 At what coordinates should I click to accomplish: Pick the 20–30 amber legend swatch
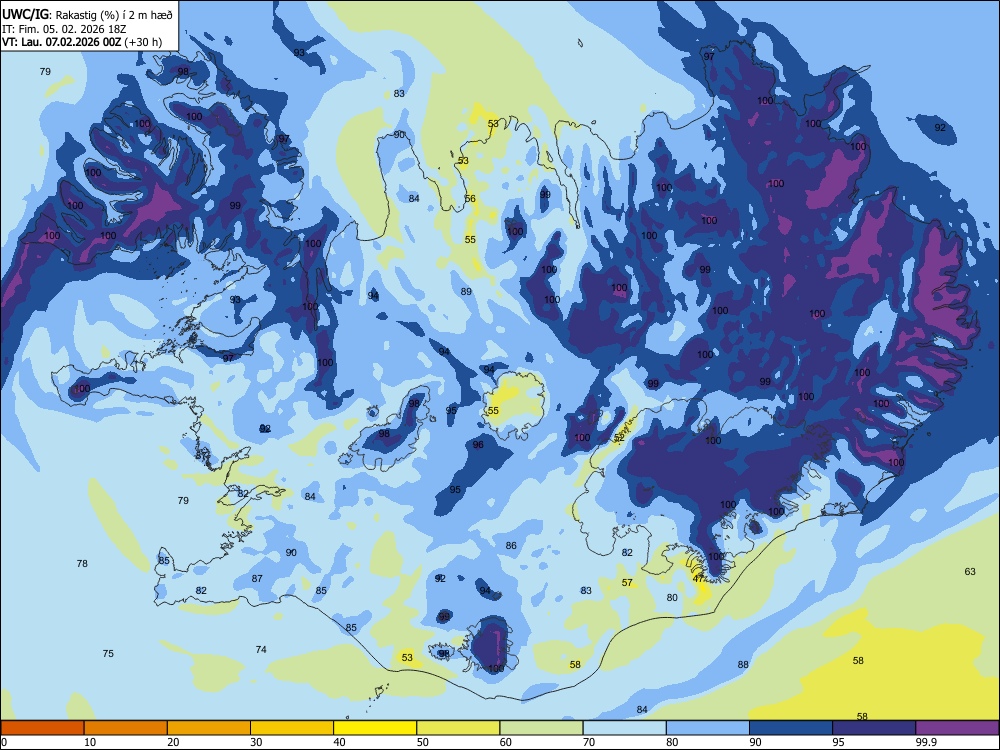point(209,728)
